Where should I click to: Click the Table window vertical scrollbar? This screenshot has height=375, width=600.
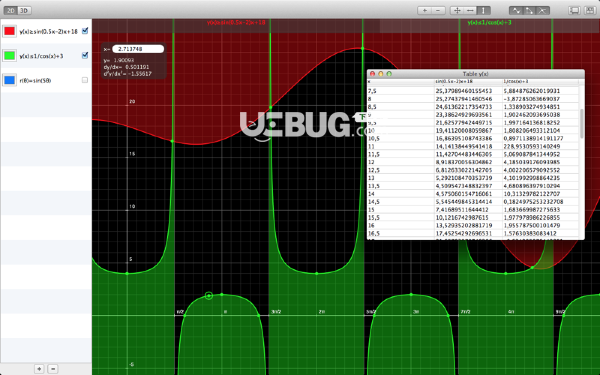click(582, 123)
